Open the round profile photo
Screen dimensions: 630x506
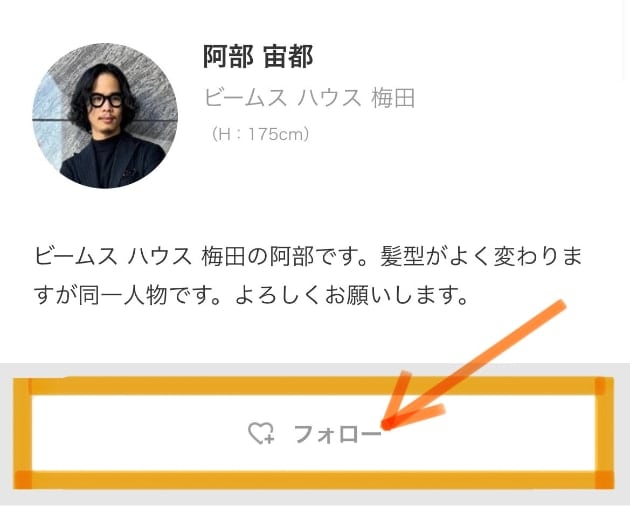(105, 116)
